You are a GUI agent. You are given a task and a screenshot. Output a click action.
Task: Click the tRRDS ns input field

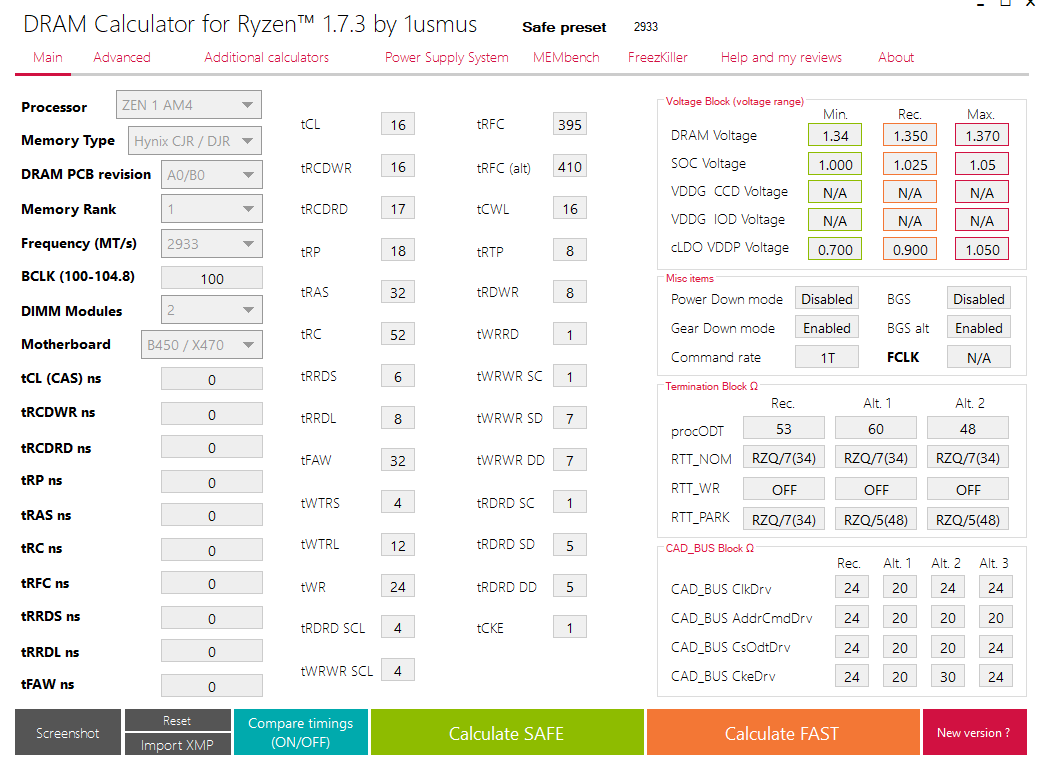[x=211, y=618]
